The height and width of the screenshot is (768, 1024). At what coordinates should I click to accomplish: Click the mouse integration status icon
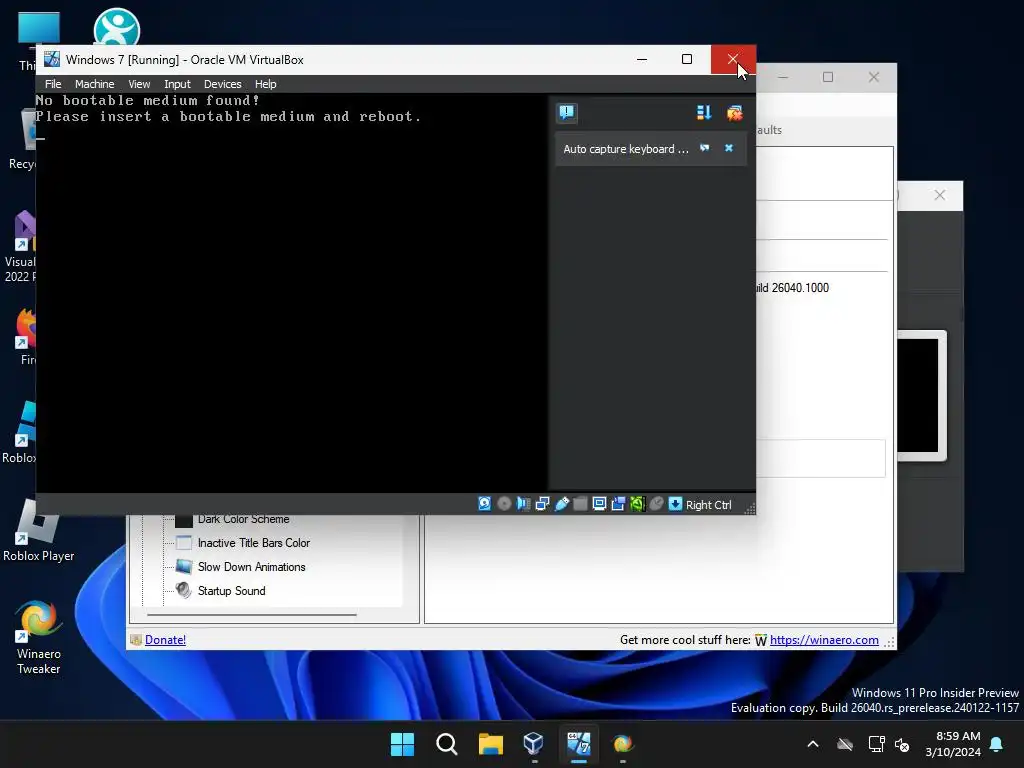(656, 504)
